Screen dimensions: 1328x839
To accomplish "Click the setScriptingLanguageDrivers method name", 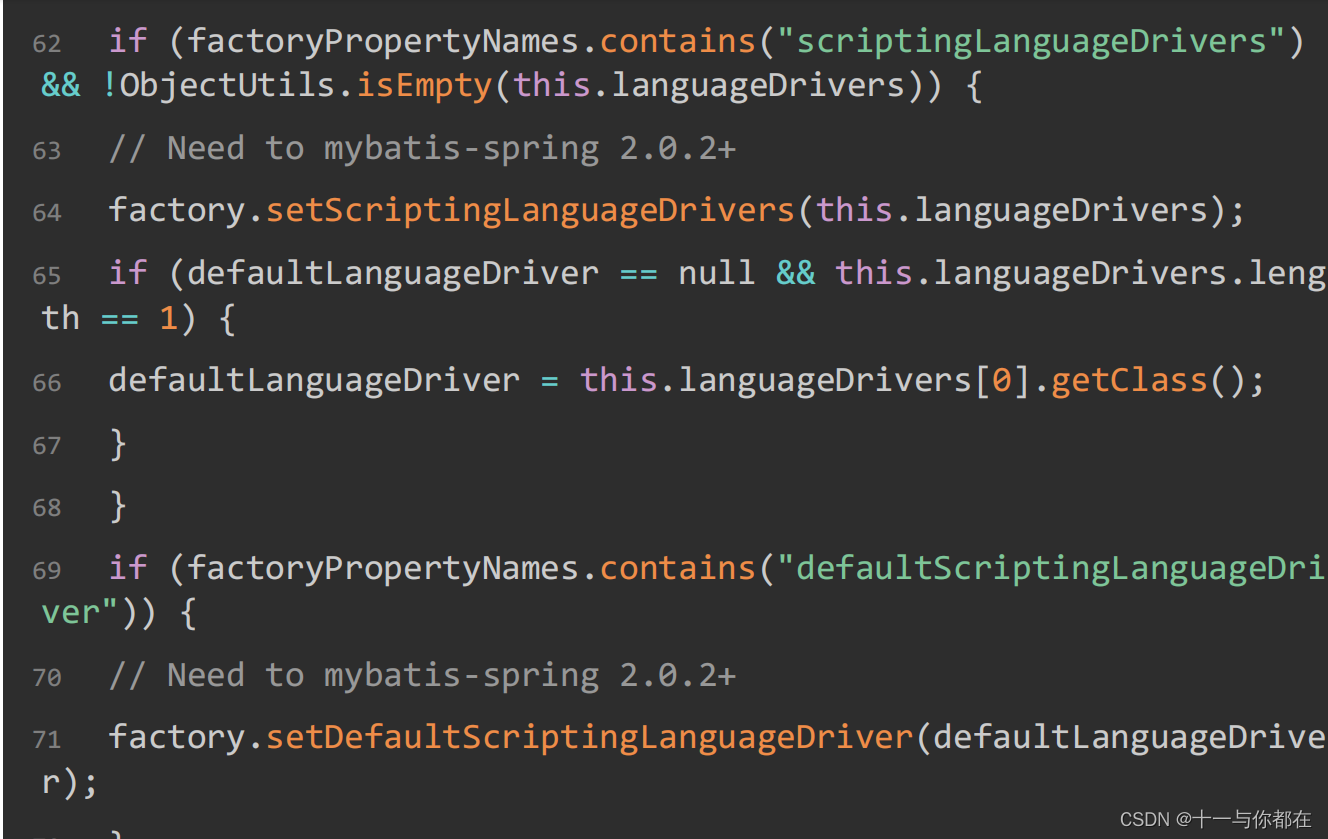I will pyautogui.click(x=530, y=210).
